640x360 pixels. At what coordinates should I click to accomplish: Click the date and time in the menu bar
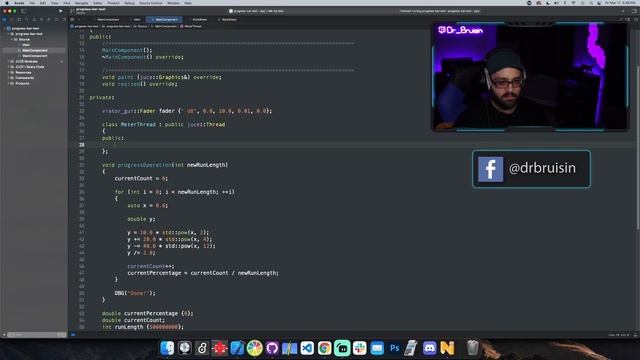(x=620, y=3)
